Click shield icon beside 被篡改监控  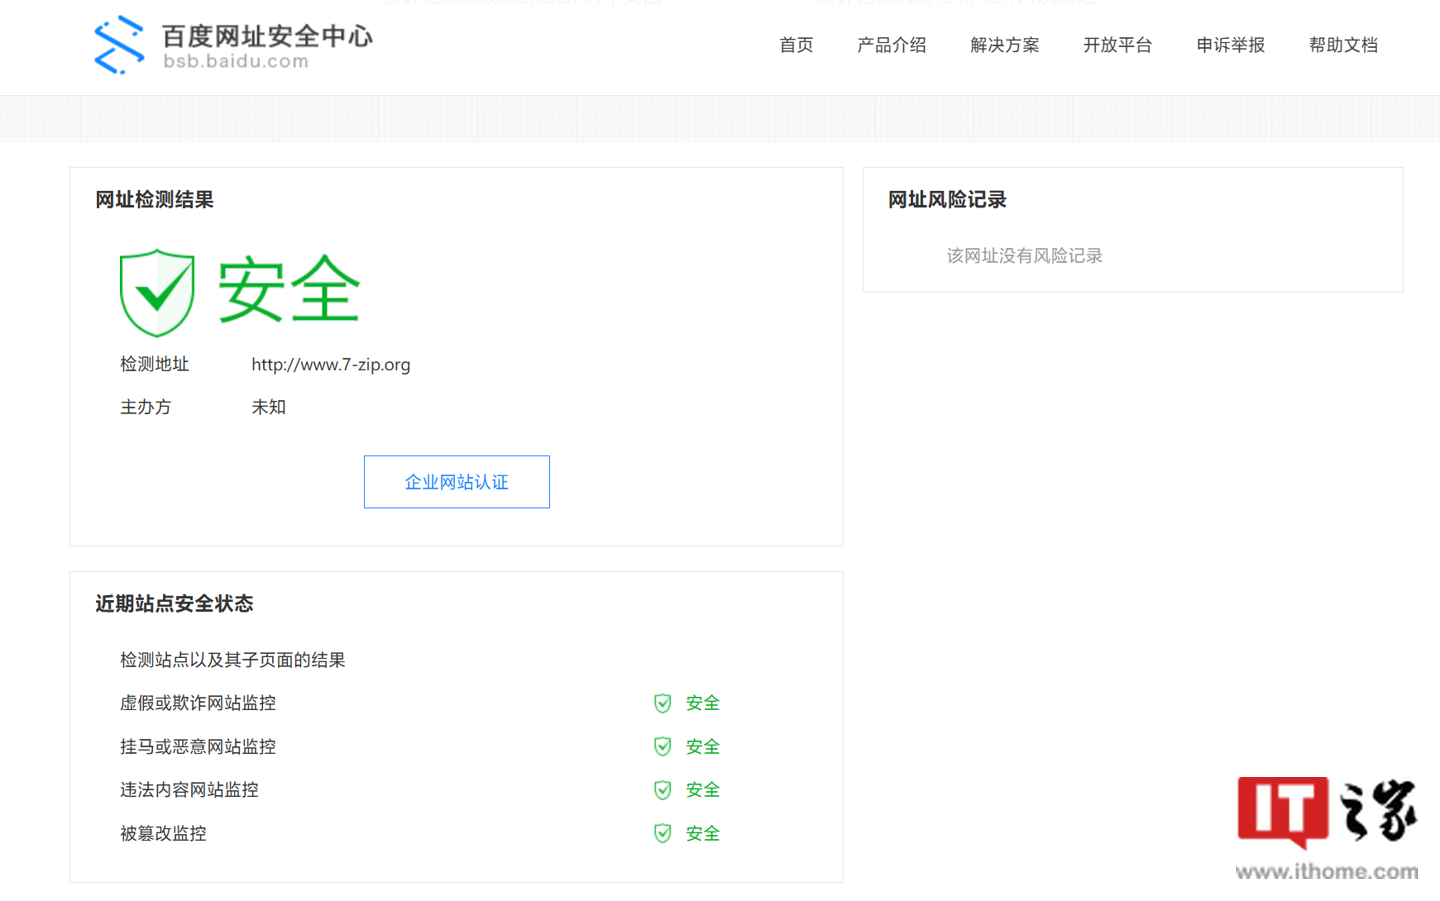click(x=662, y=833)
